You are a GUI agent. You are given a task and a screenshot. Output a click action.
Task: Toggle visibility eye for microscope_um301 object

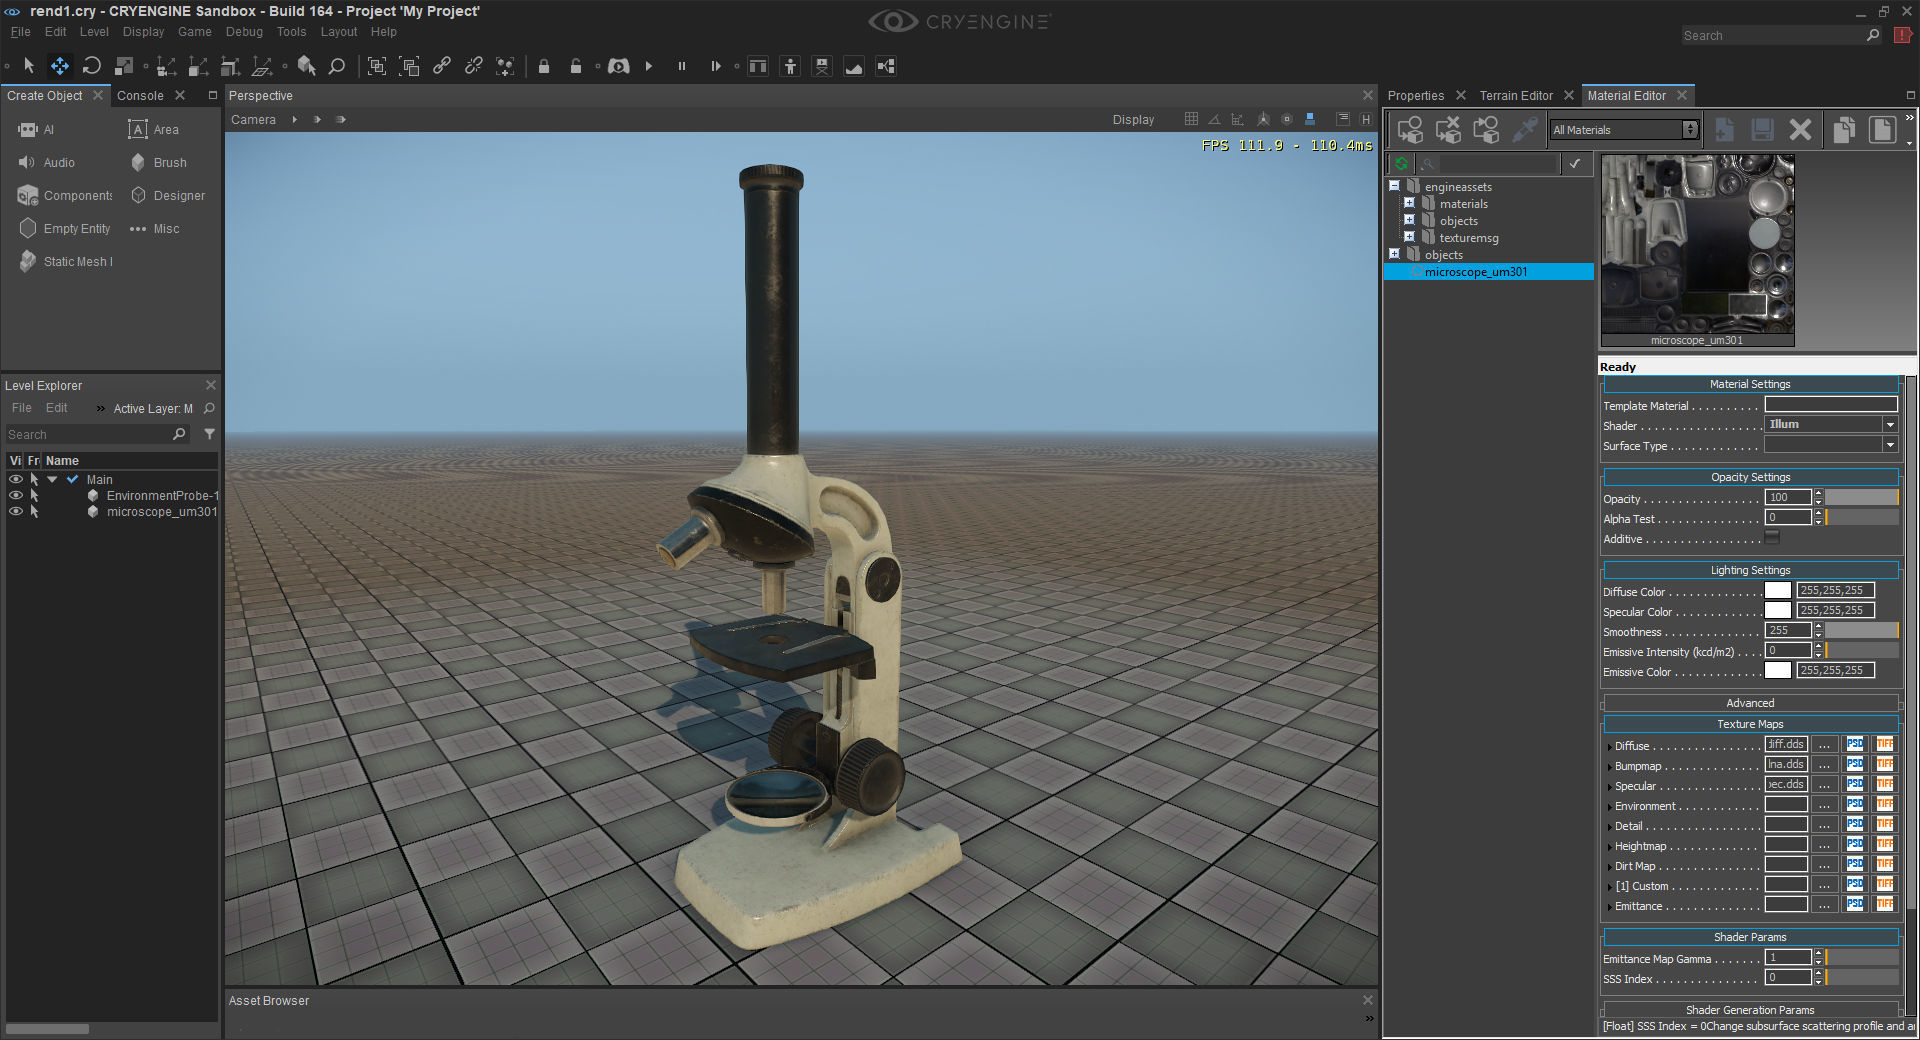coord(16,511)
